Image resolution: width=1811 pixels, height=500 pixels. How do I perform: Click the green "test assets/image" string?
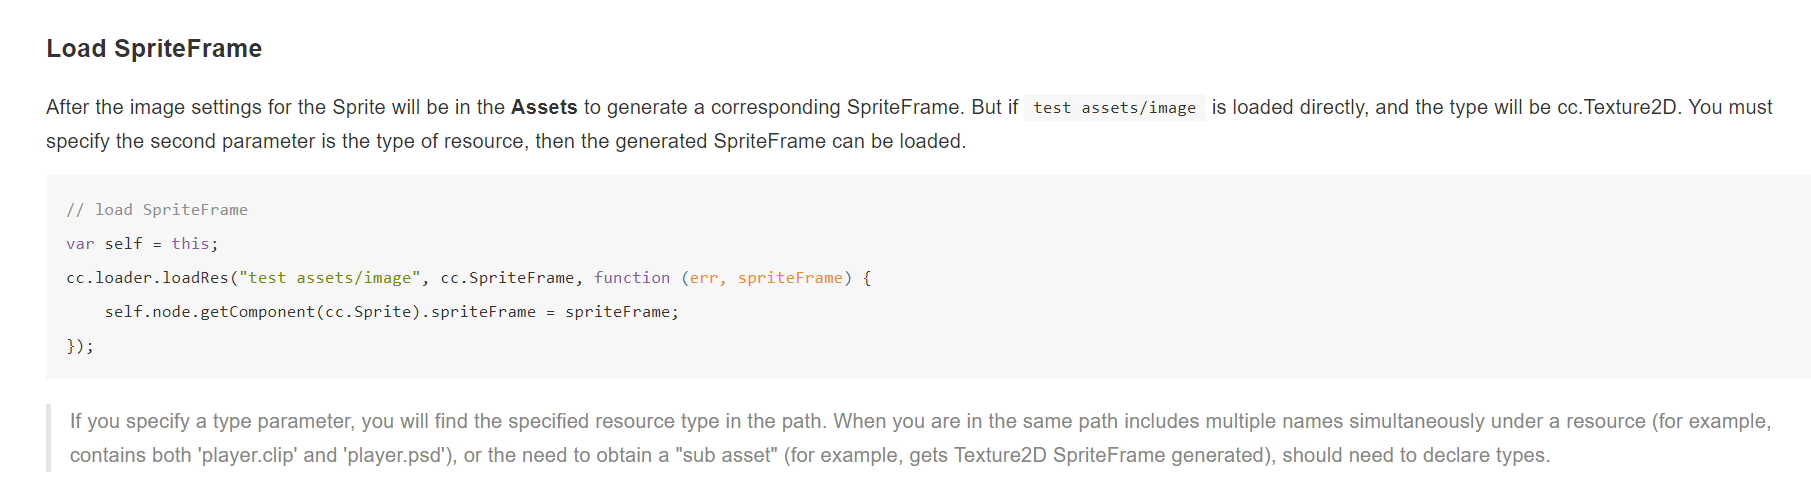pyautogui.click(x=330, y=278)
